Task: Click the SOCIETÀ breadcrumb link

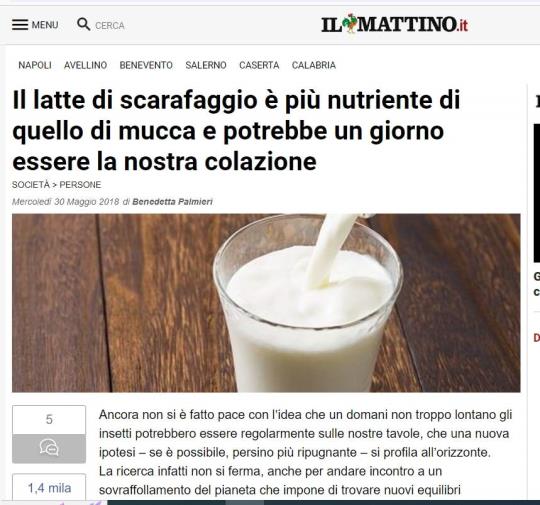Action: [31, 185]
